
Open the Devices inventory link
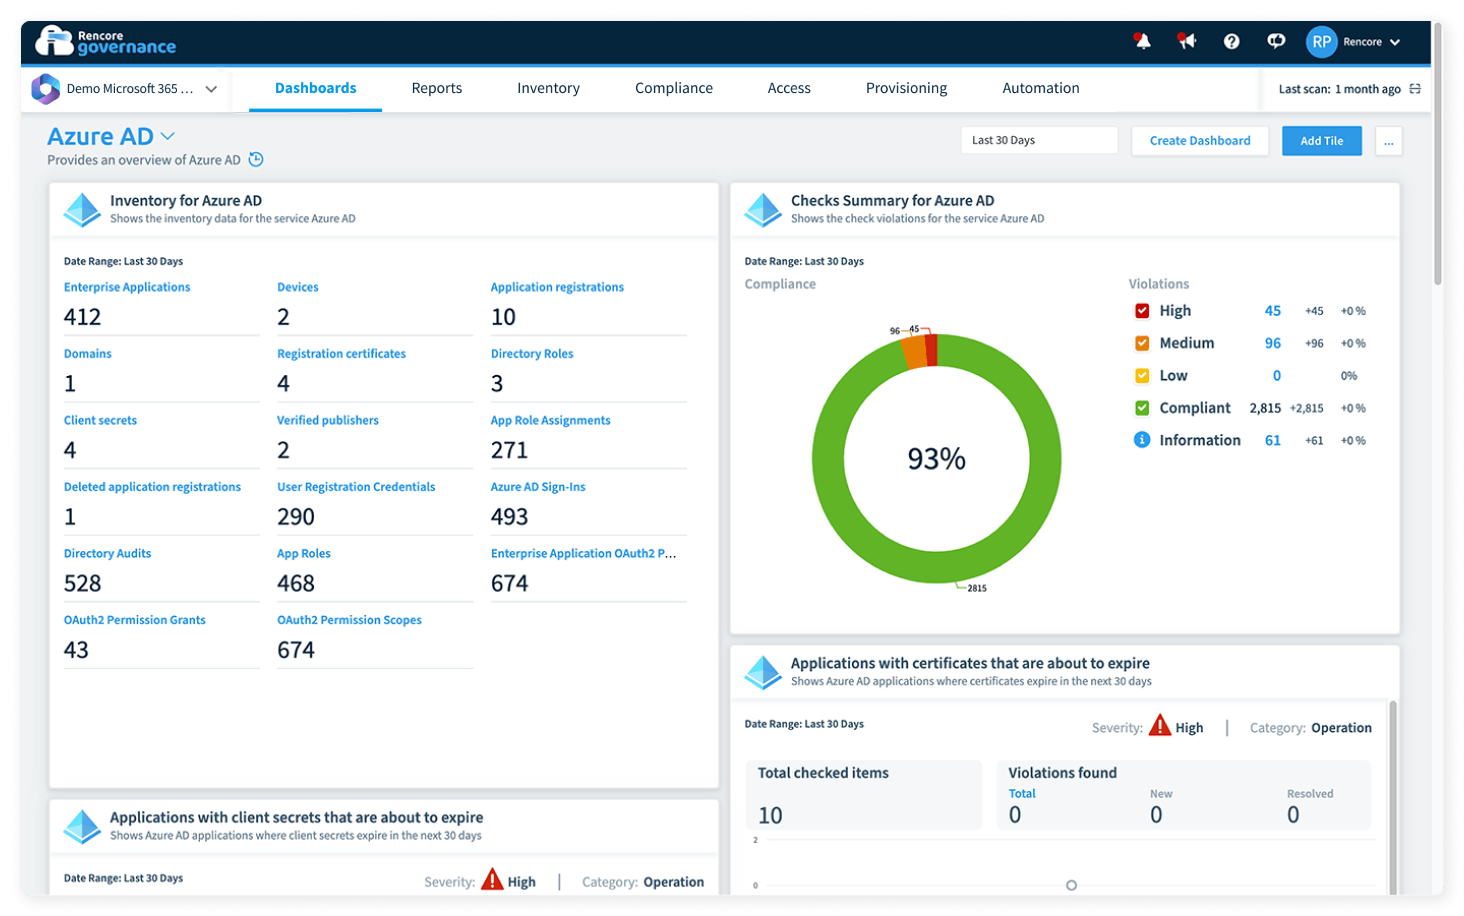pos(298,287)
